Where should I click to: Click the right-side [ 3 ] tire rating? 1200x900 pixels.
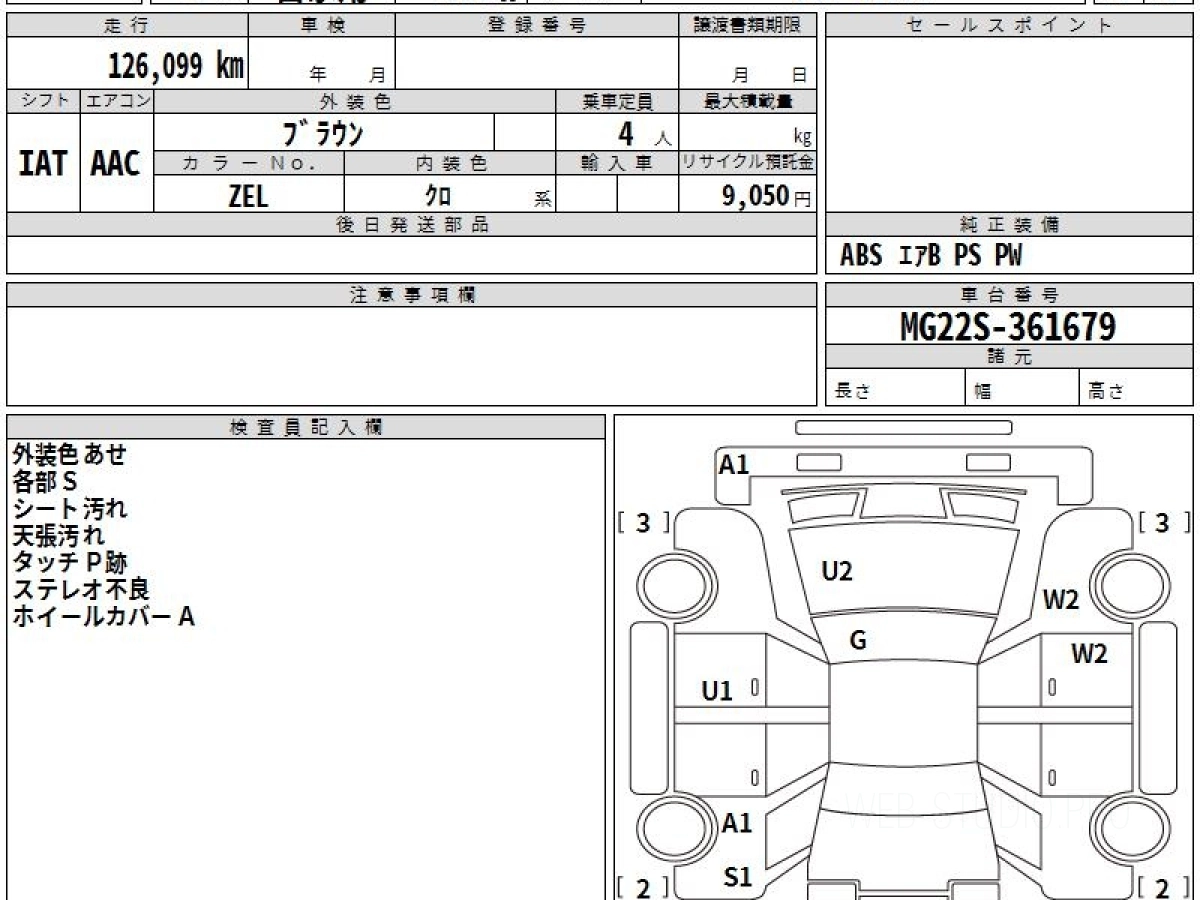click(x=1163, y=522)
